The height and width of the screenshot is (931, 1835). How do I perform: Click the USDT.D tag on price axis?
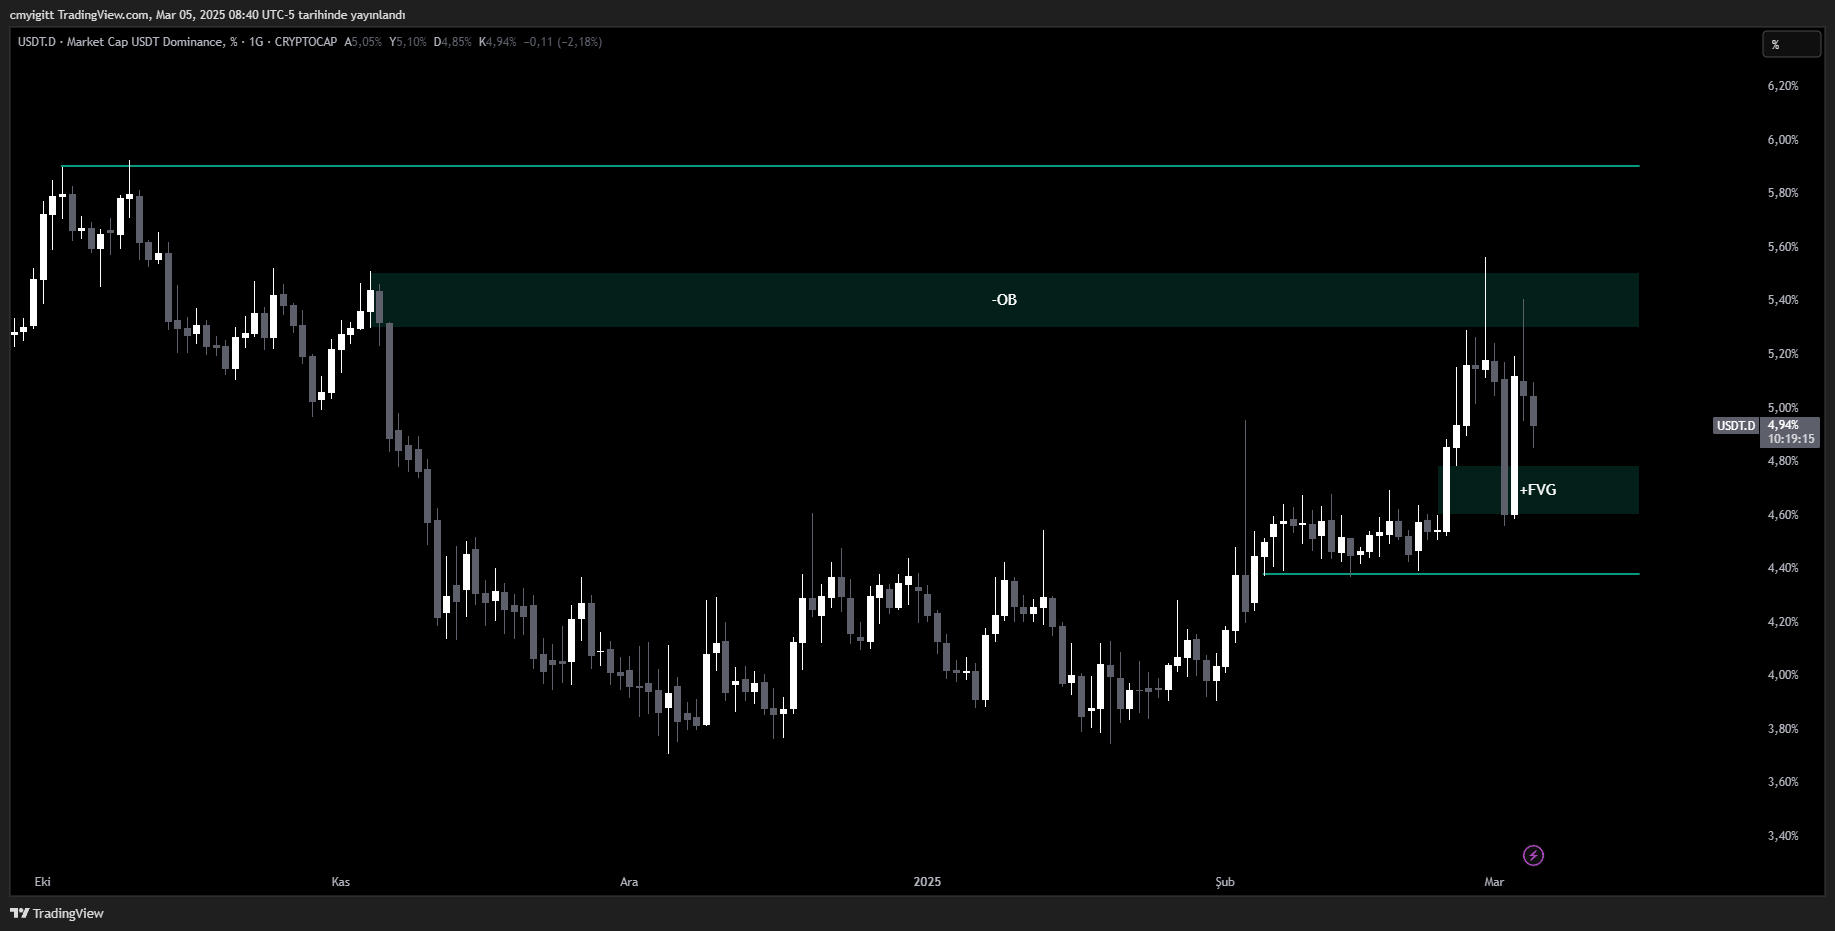[1736, 426]
